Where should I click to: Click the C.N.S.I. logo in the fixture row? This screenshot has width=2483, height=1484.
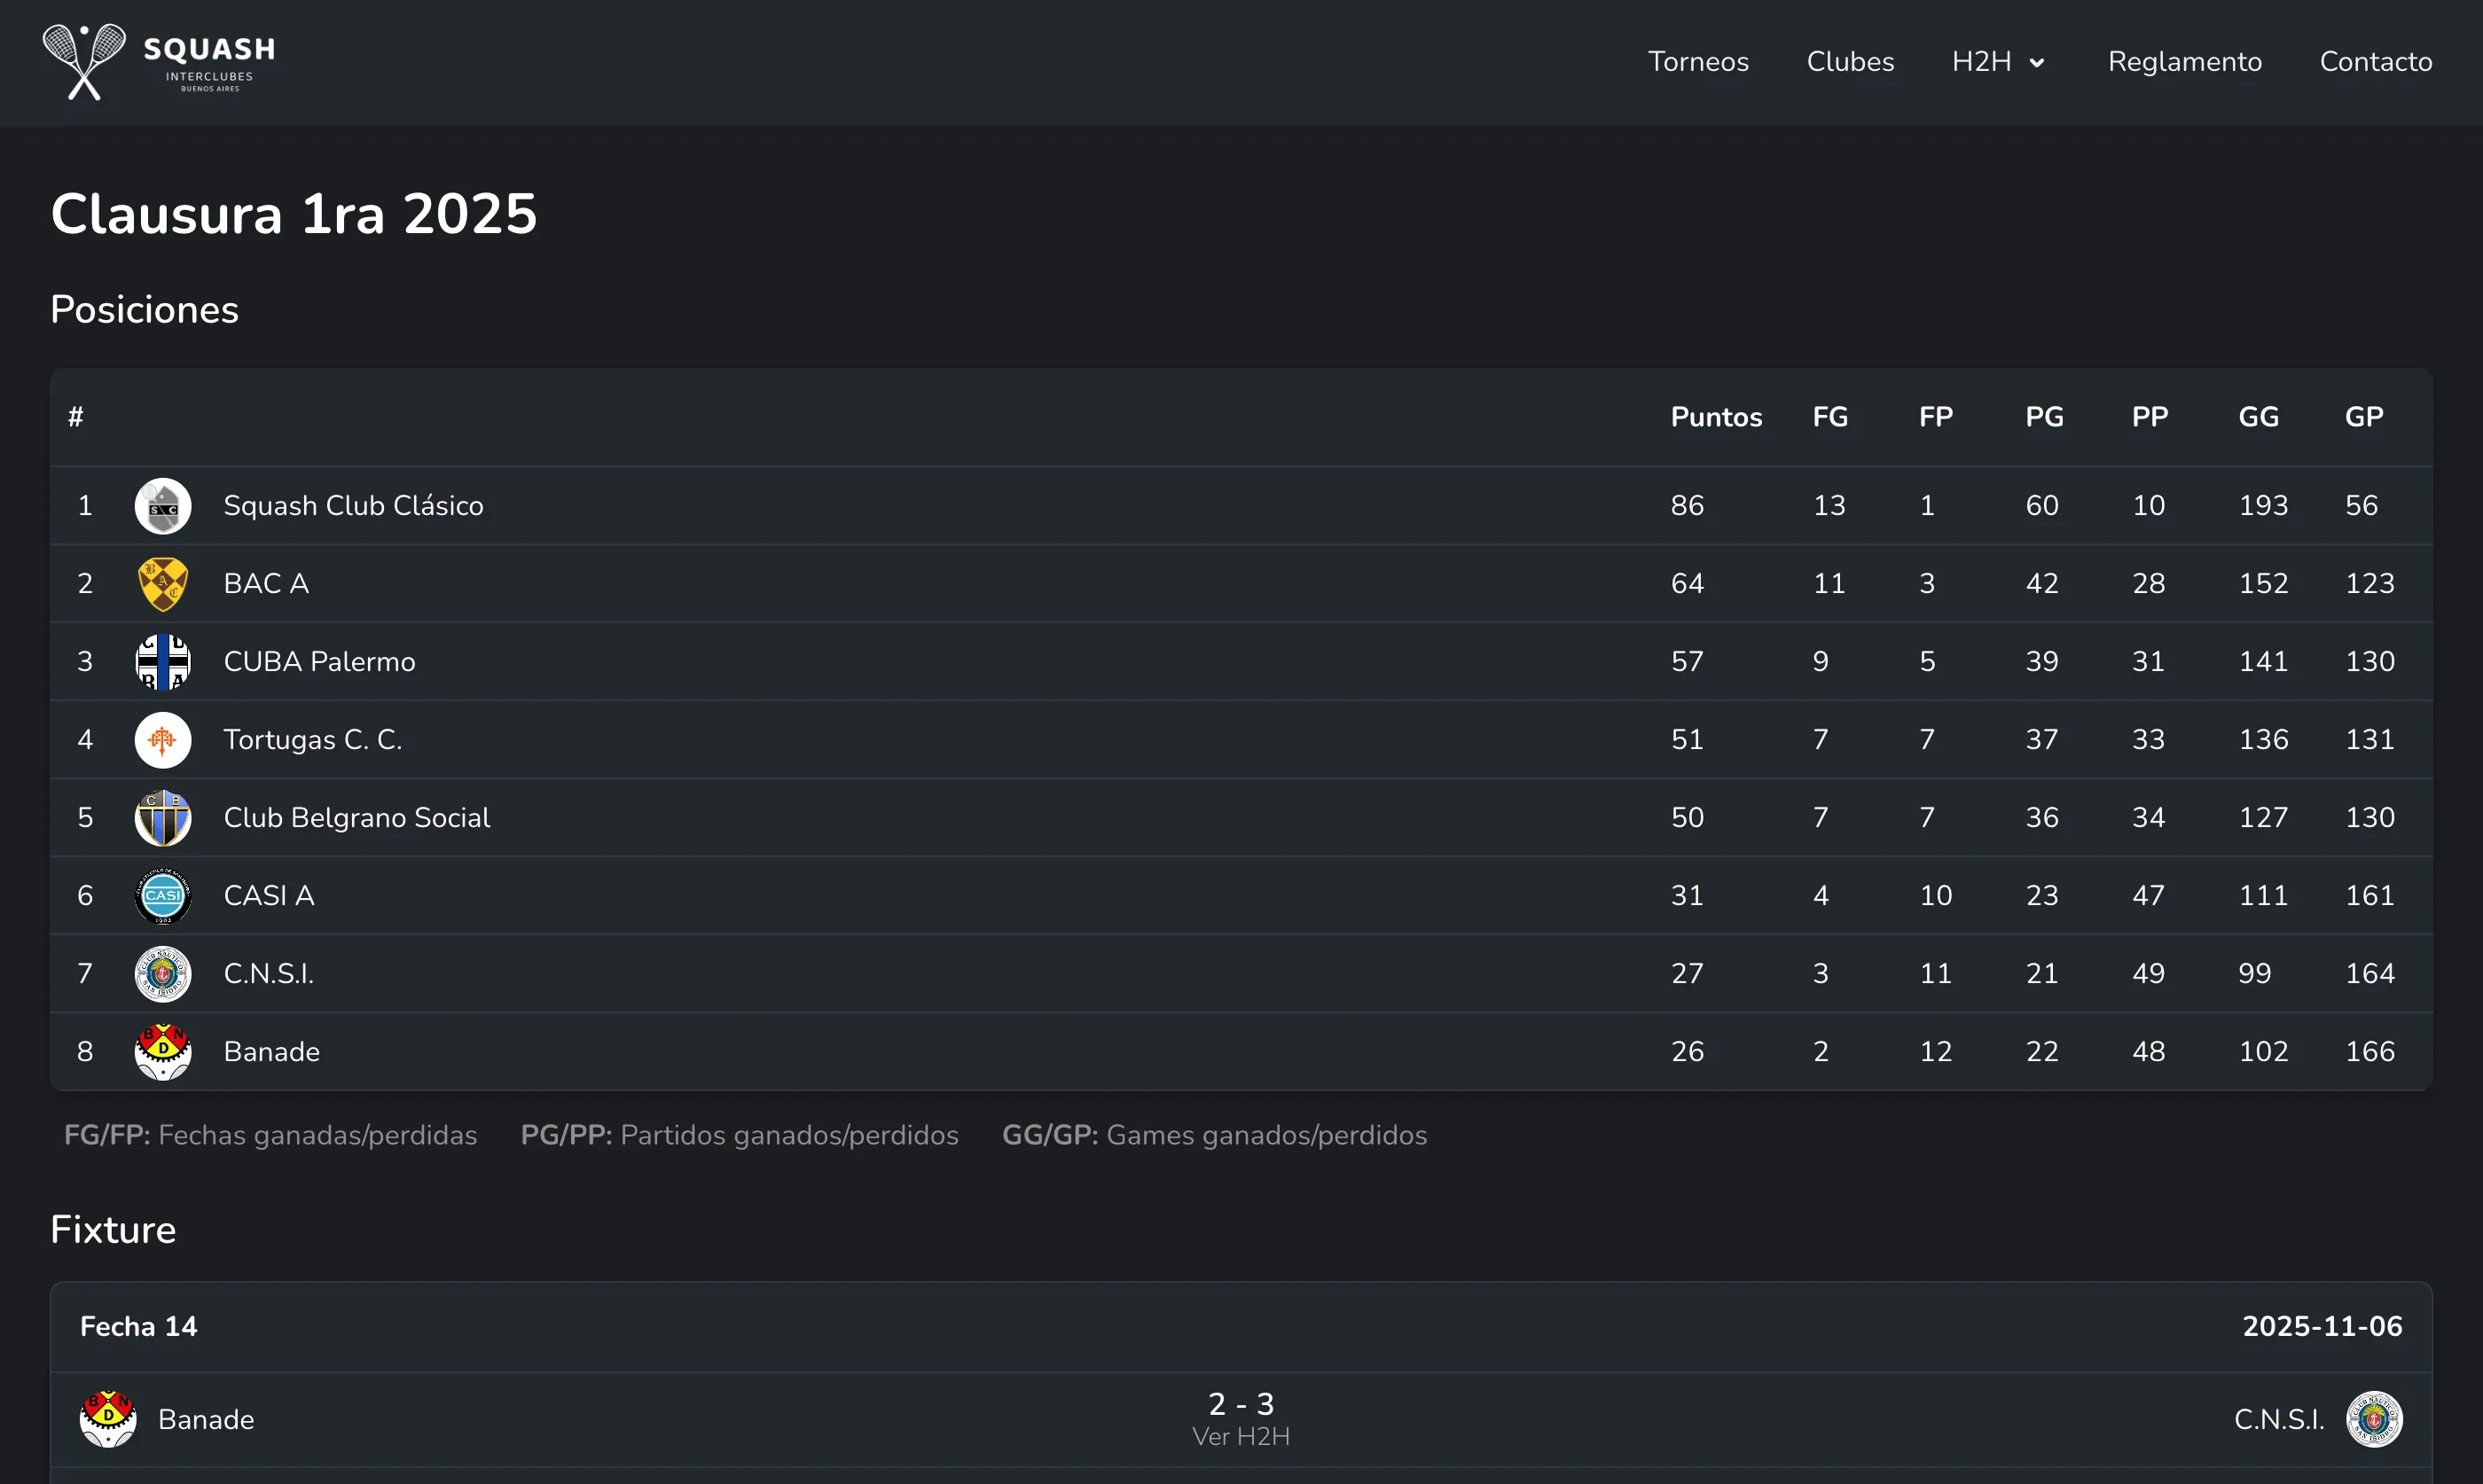click(x=2375, y=1418)
